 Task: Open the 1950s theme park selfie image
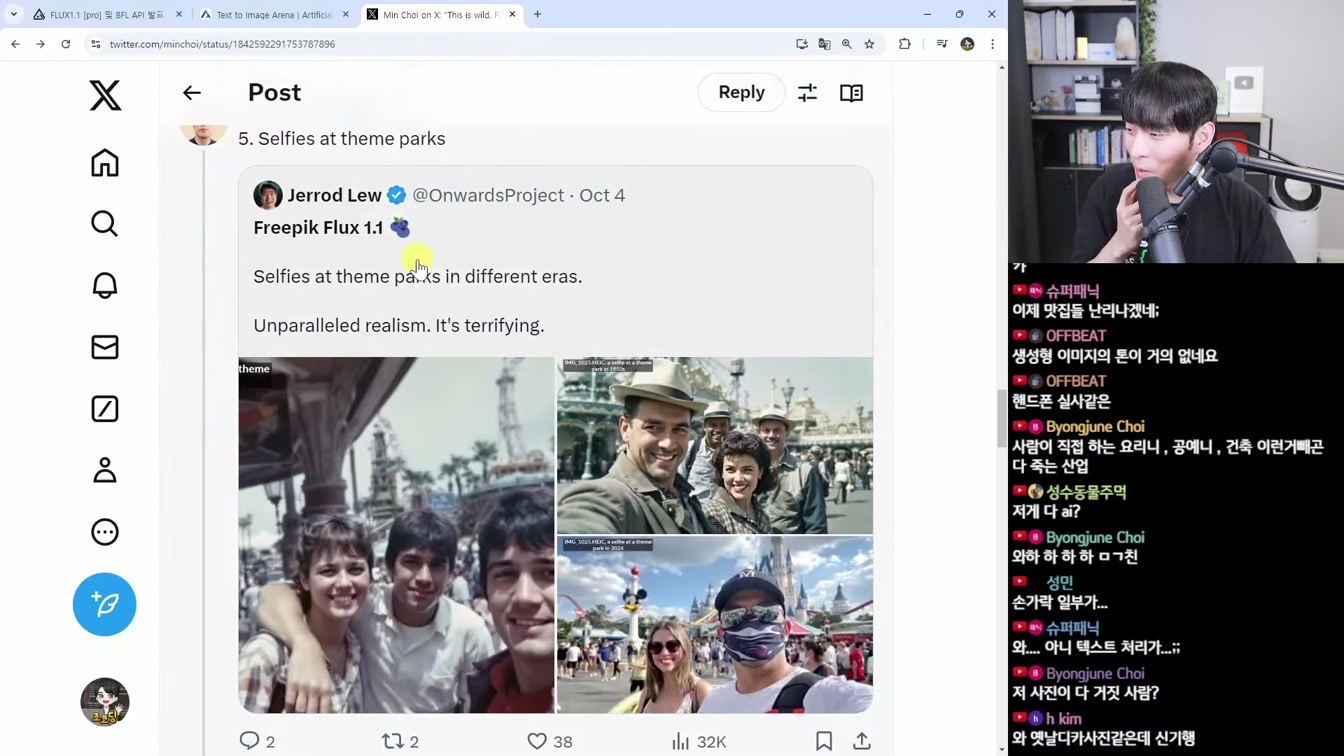pos(715,445)
